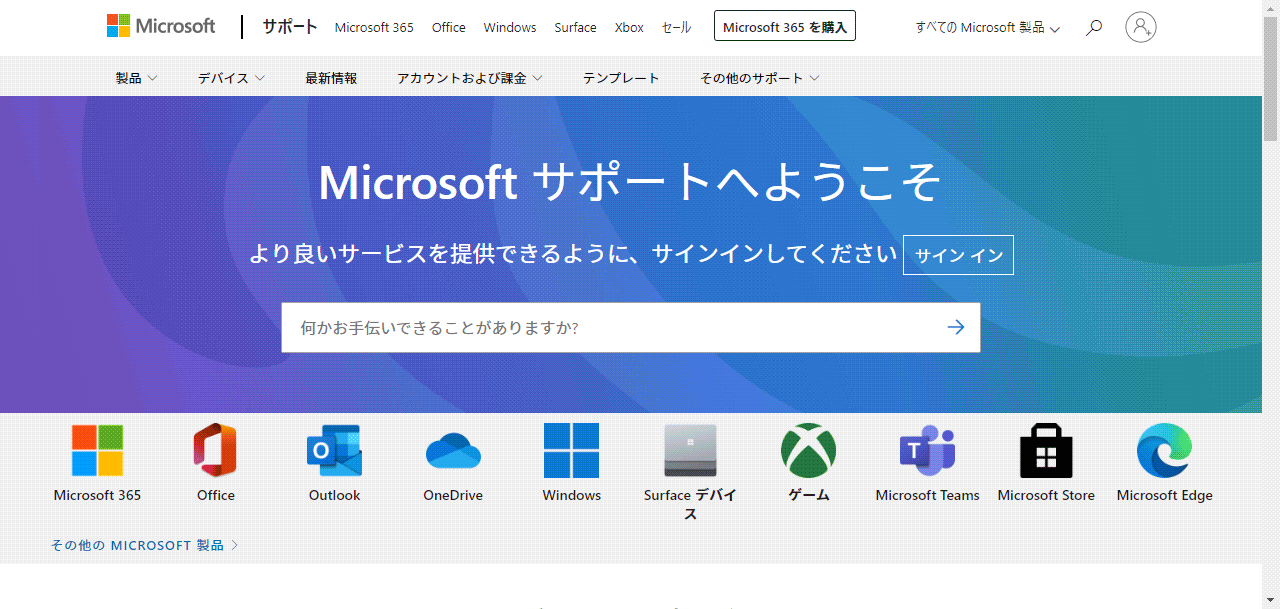Expand すべての Microsoft 製品 menu
The height and width of the screenshot is (609, 1280).
click(x=988, y=27)
